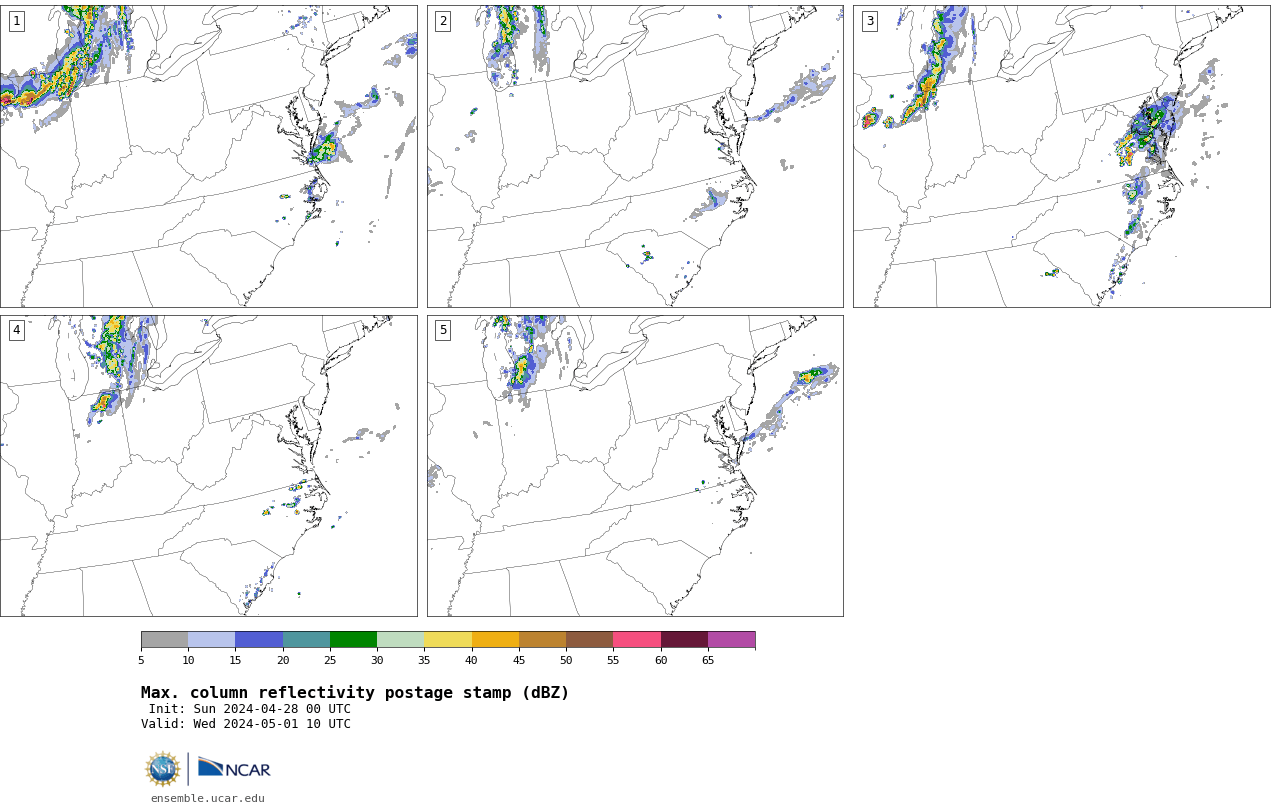
Task: Open ensemble member 3 reflectivity map
Action: click(x=1061, y=156)
